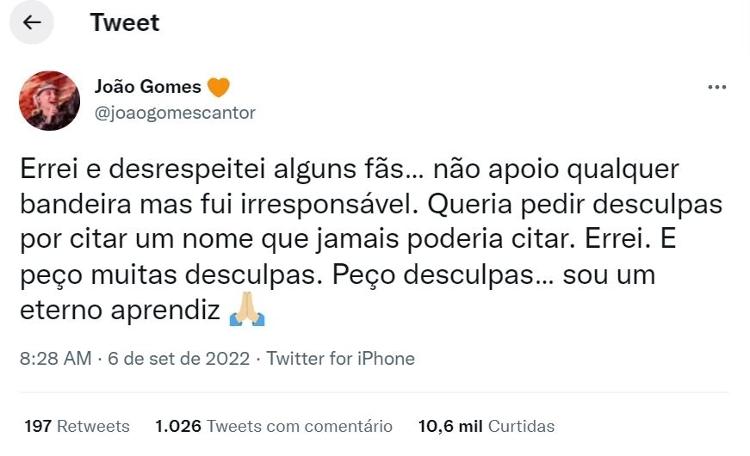The width and height of the screenshot is (750, 456).
Task: Click the orange heart beside João Gomes
Action: pos(218,87)
